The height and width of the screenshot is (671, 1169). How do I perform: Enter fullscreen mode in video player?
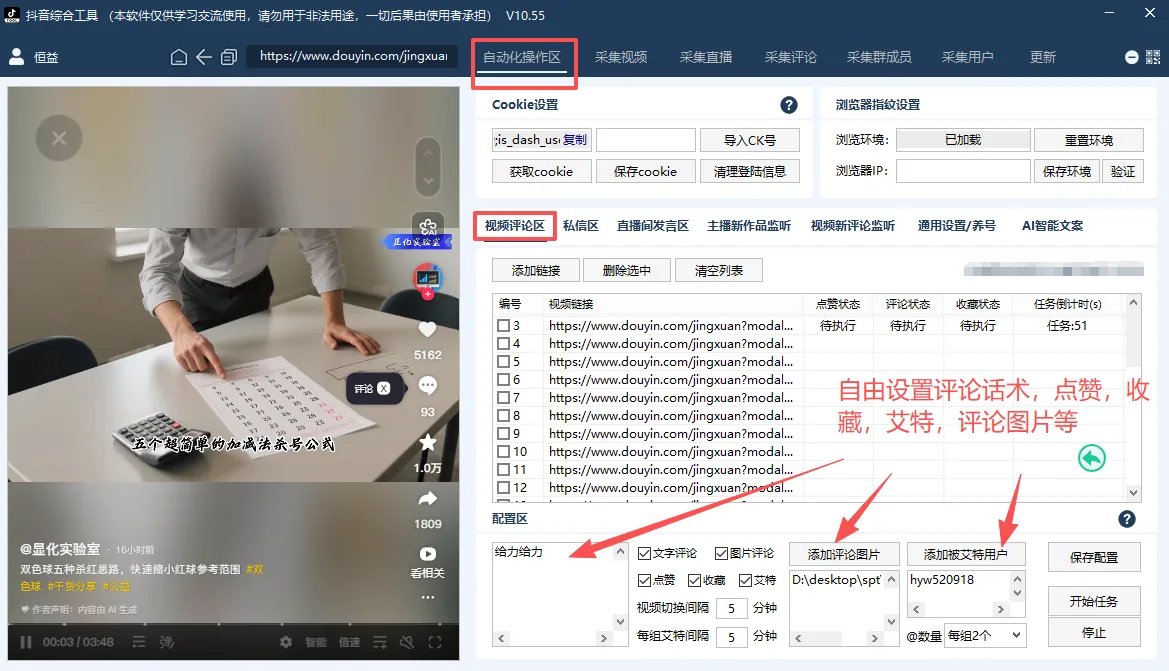(x=435, y=642)
